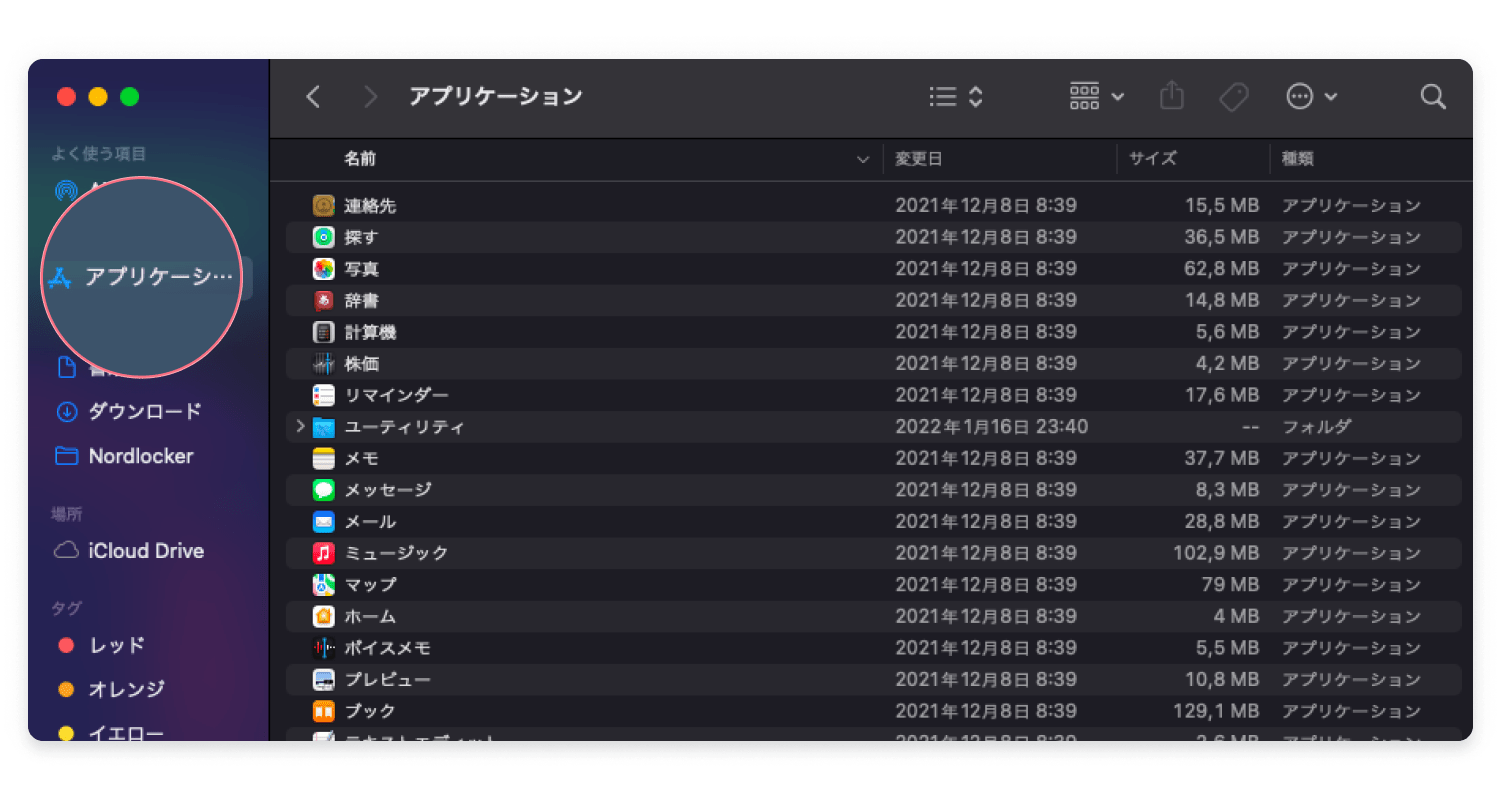Click the Share toolbar icon
The height and width of the screenshot is (800, 1500).
[1172, 96]
